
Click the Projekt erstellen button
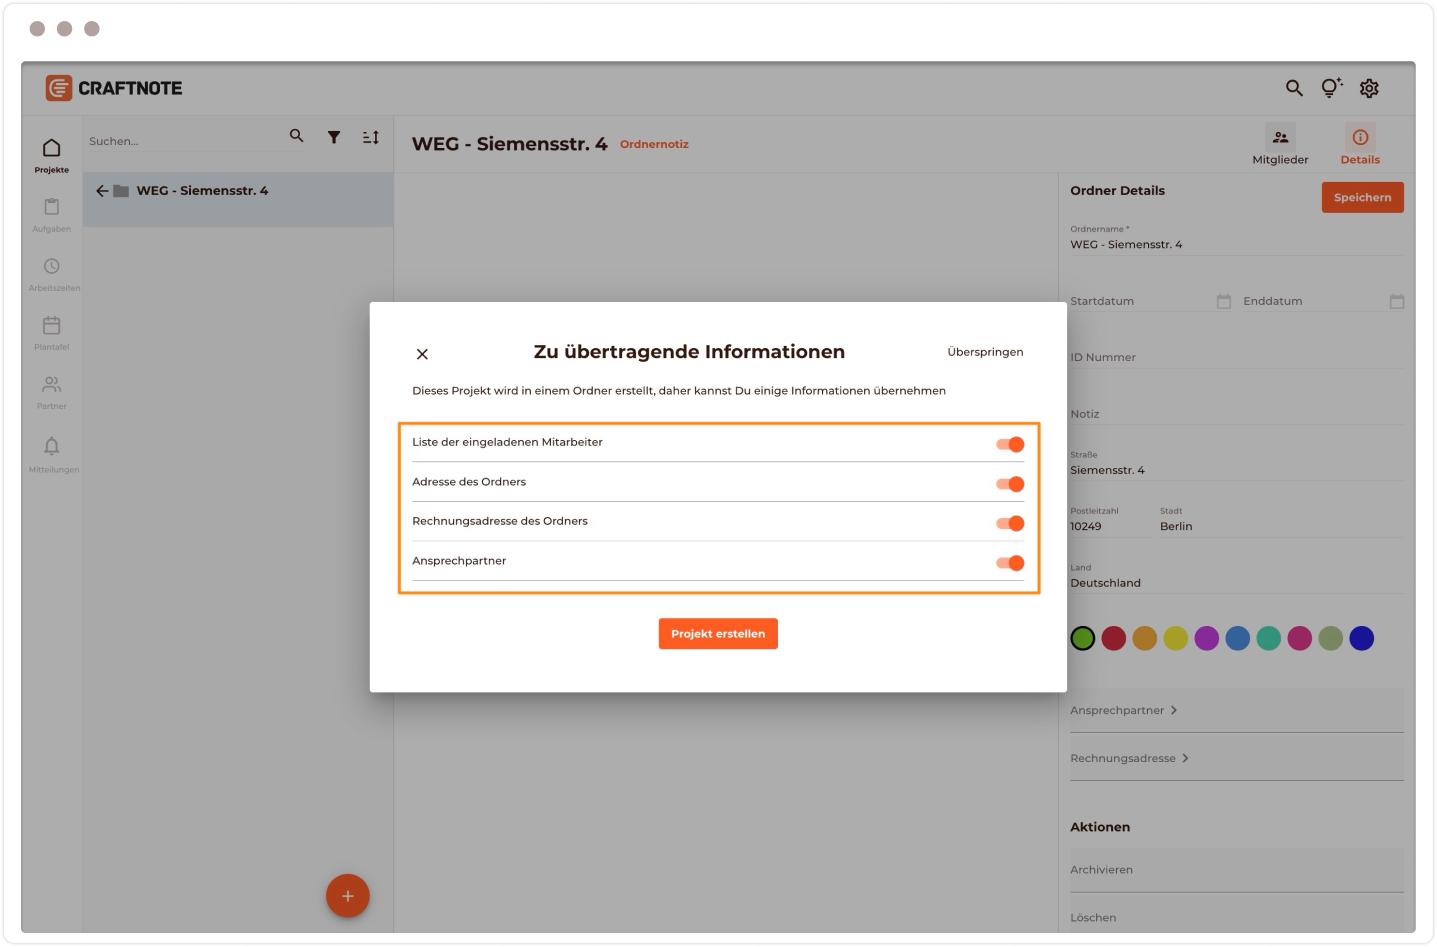coord(718,634)
